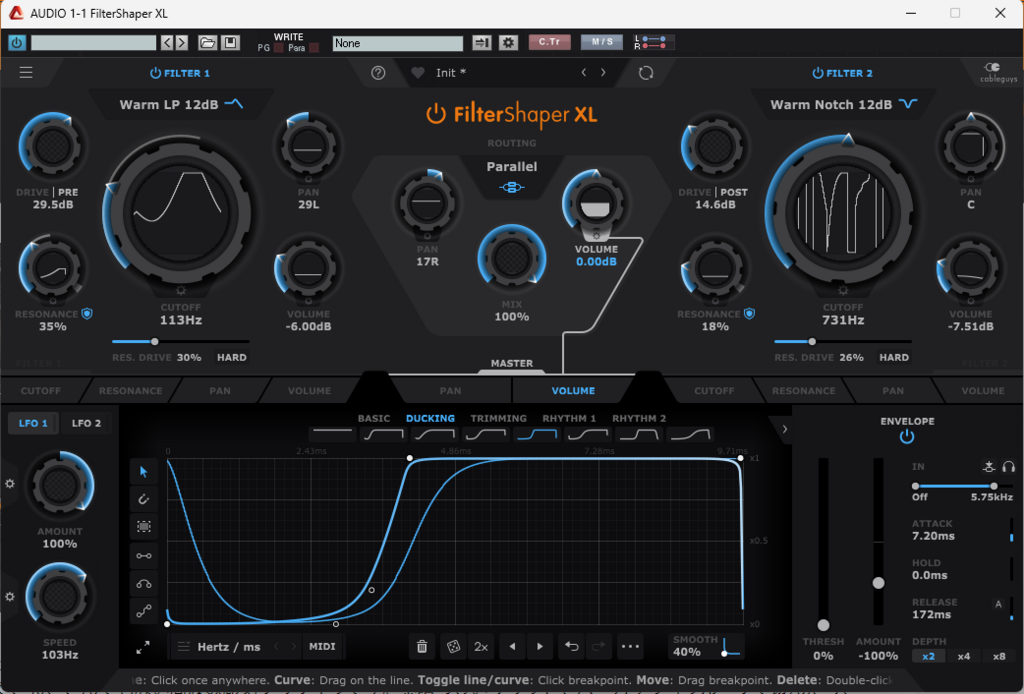Select the RHYTHM 1 waveform category
This screenshot has width=1024, height=694.
[569, 418]
